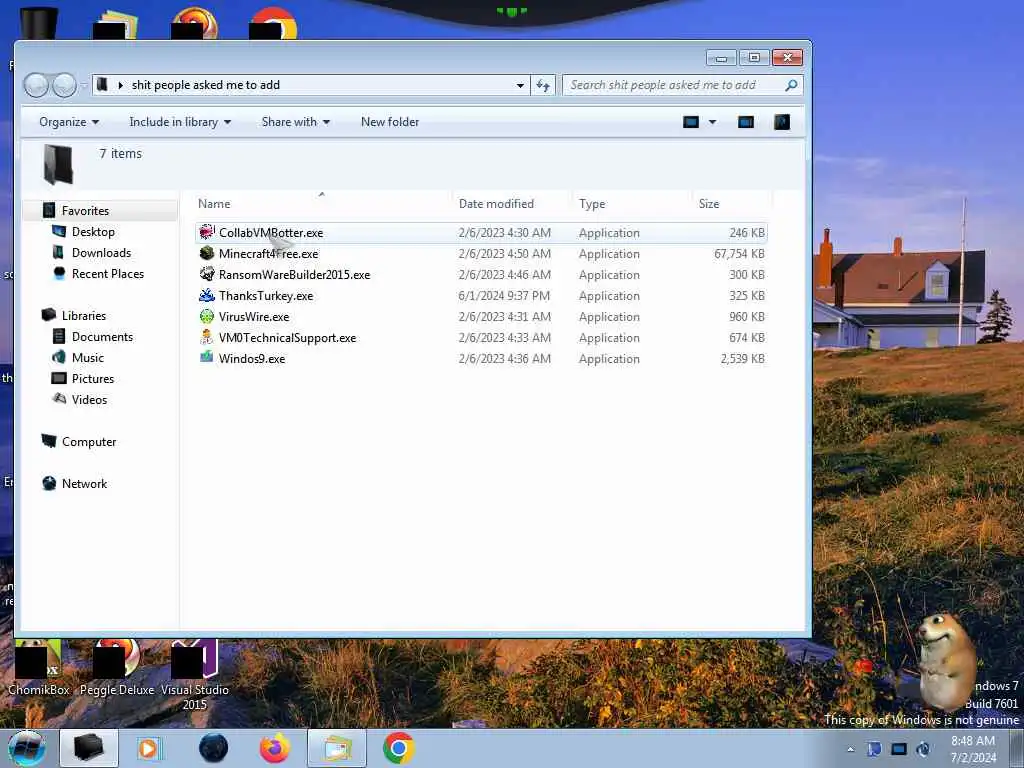Select Libraries in navigation pane
The width and height of the screenshot is (1024, 768).
(84, 315)
